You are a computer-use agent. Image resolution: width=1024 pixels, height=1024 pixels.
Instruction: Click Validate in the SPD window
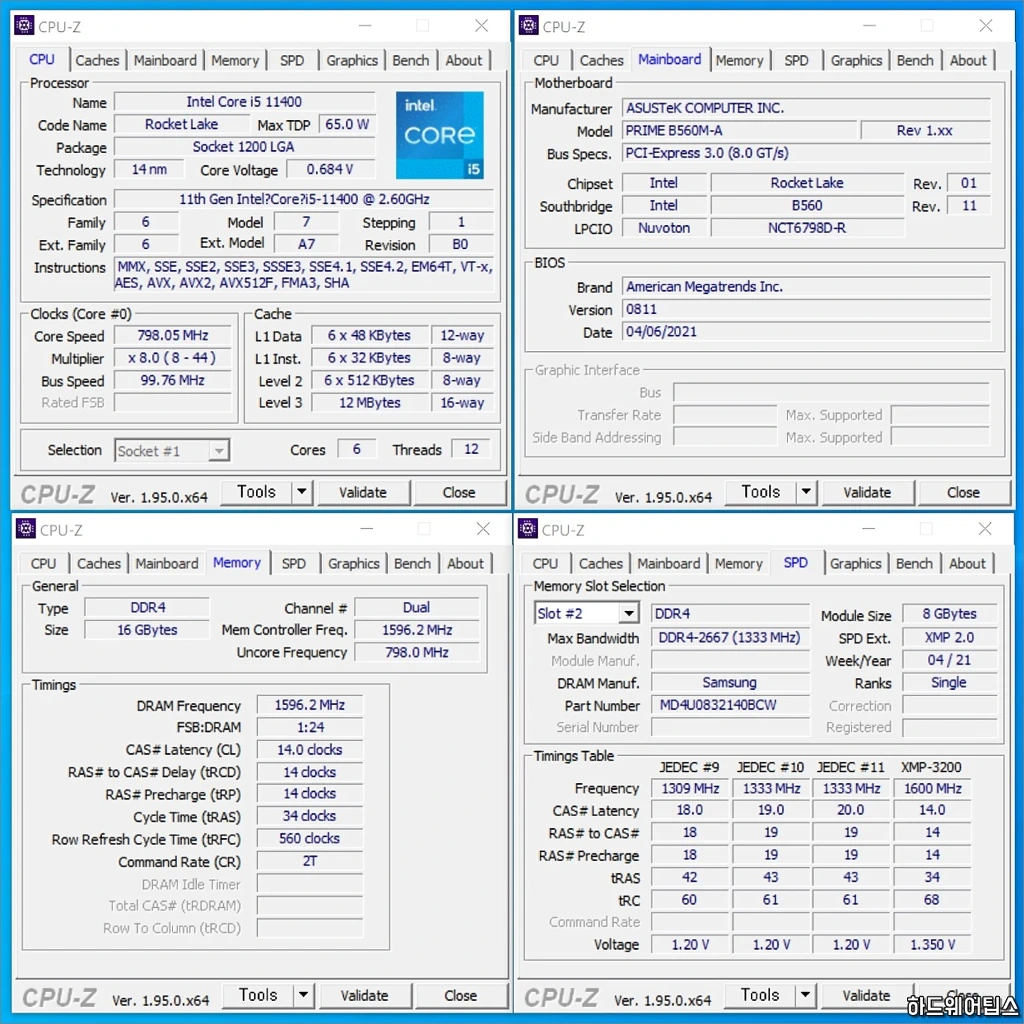[867, 995]
